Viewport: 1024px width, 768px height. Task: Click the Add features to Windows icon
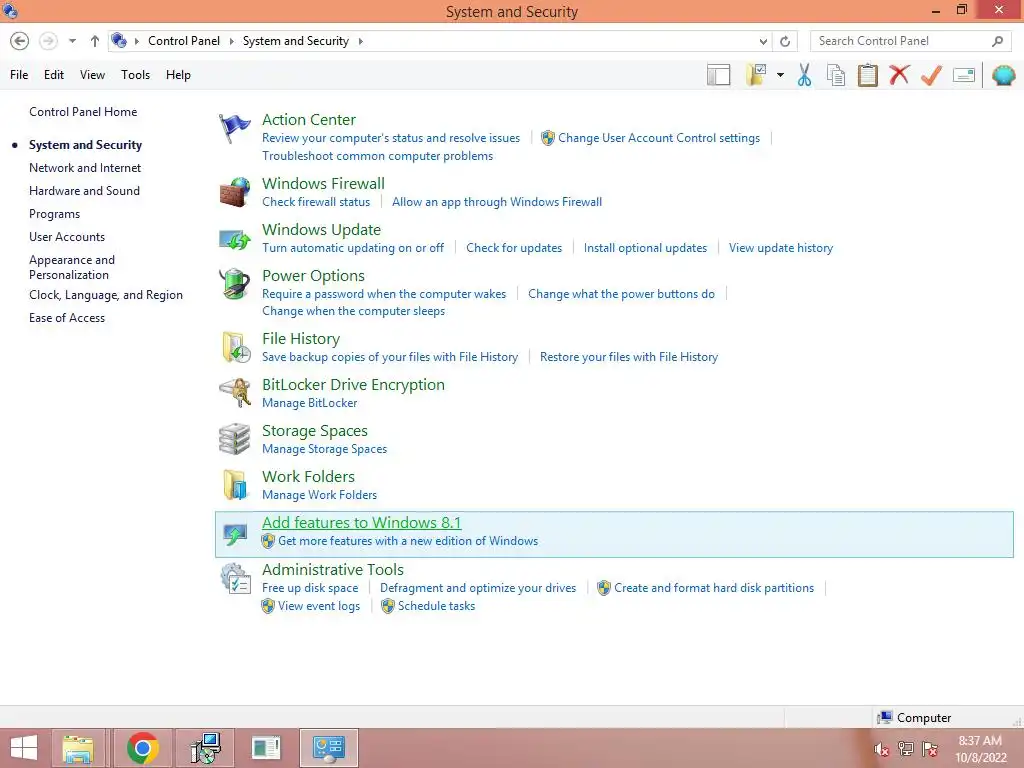234,534
